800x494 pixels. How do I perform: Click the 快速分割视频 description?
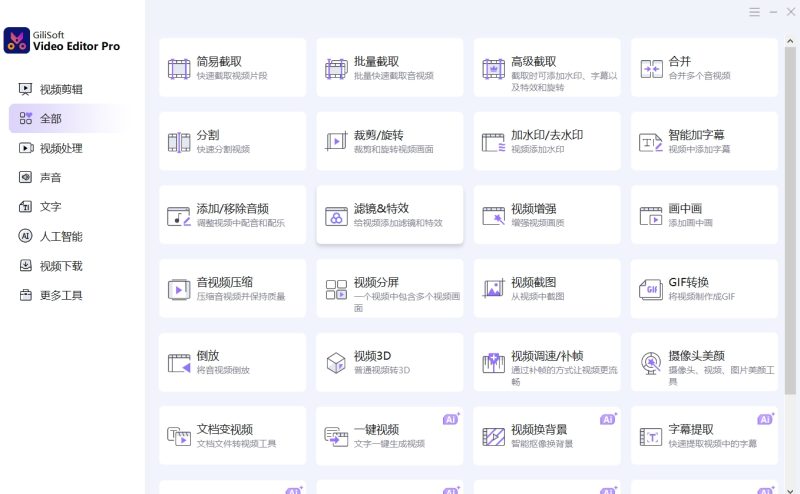click(x=223, y=149)
